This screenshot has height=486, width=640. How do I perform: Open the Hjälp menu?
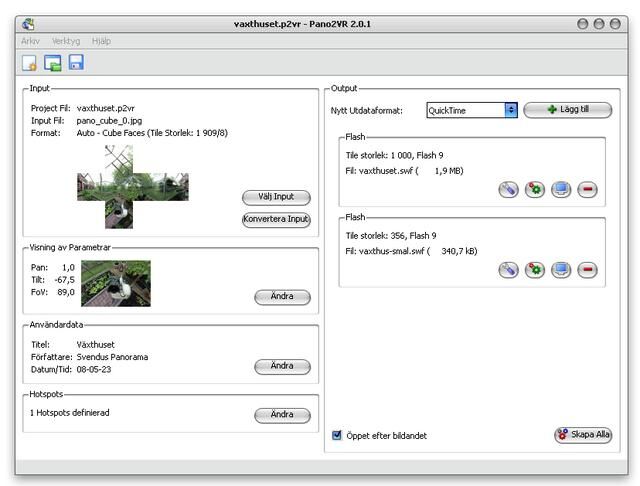click(x=102, y=41)
